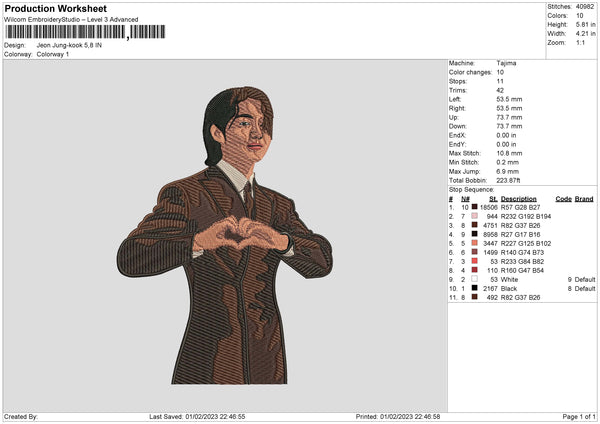Select the Total Bobbin value 223.87ft

[x=509, y=180]
